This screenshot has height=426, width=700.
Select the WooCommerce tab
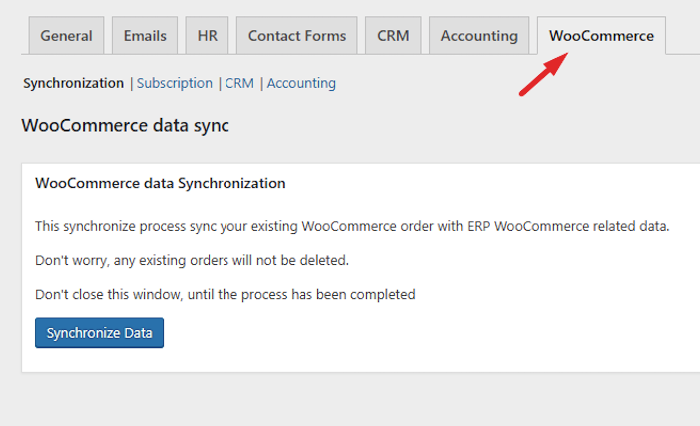click(x=601, y=36)
